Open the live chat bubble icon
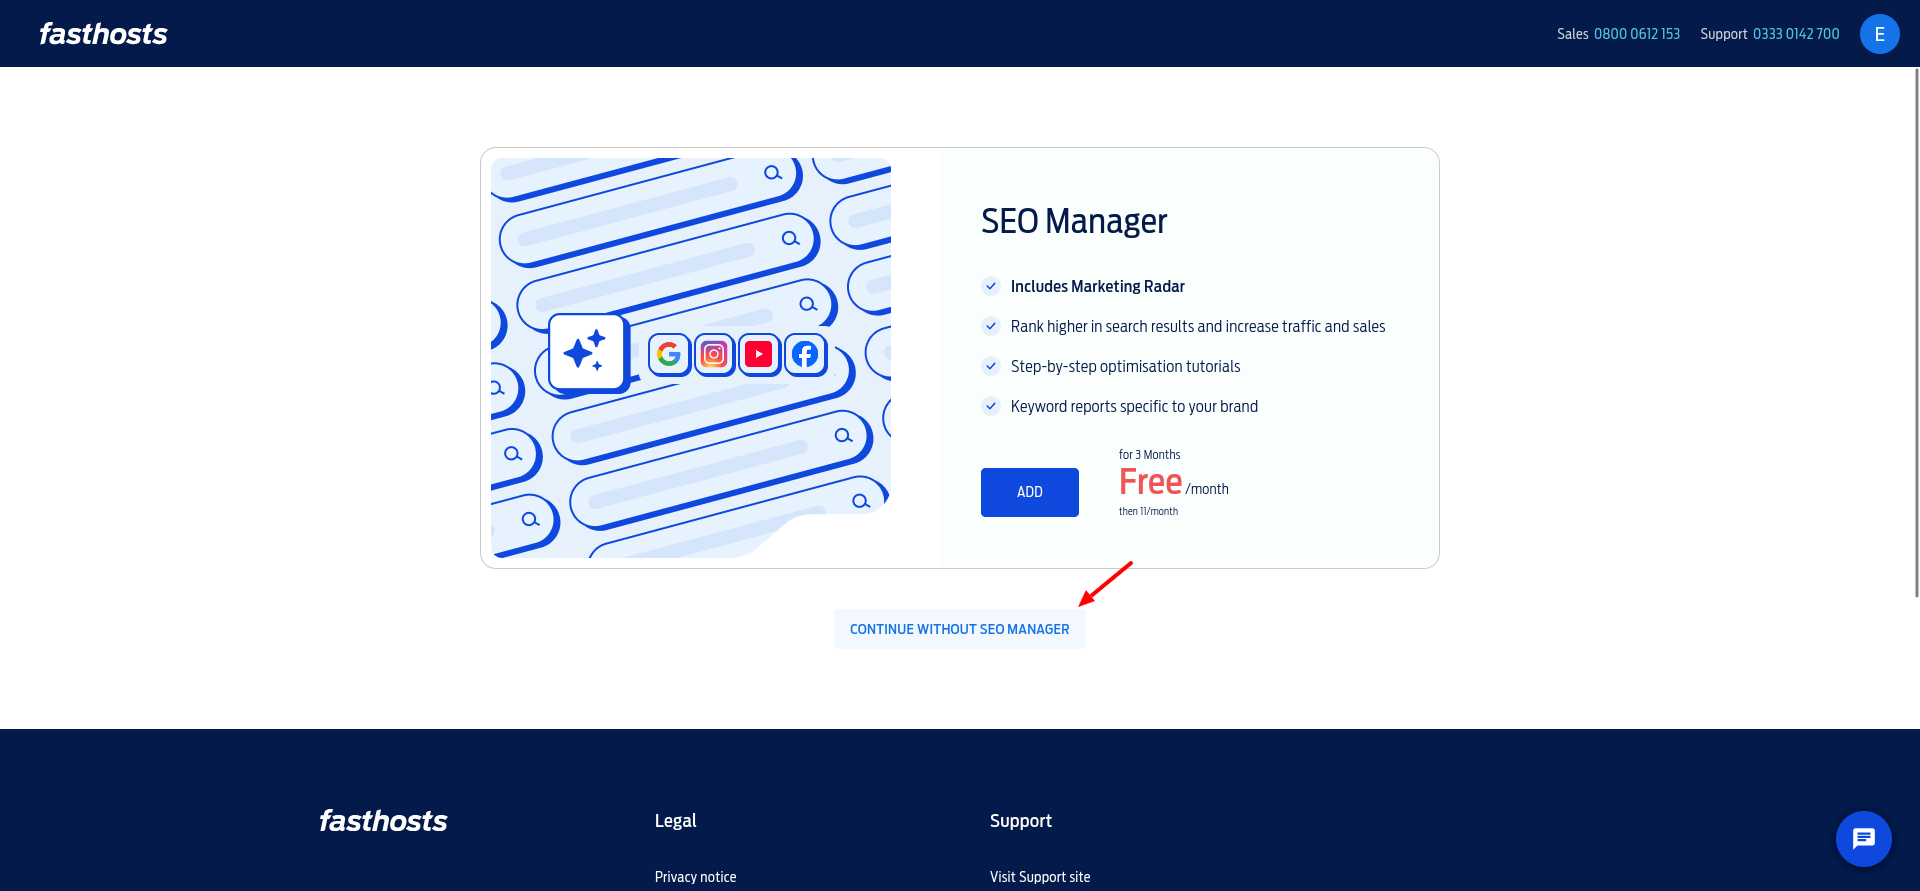 click(1863, 838)
